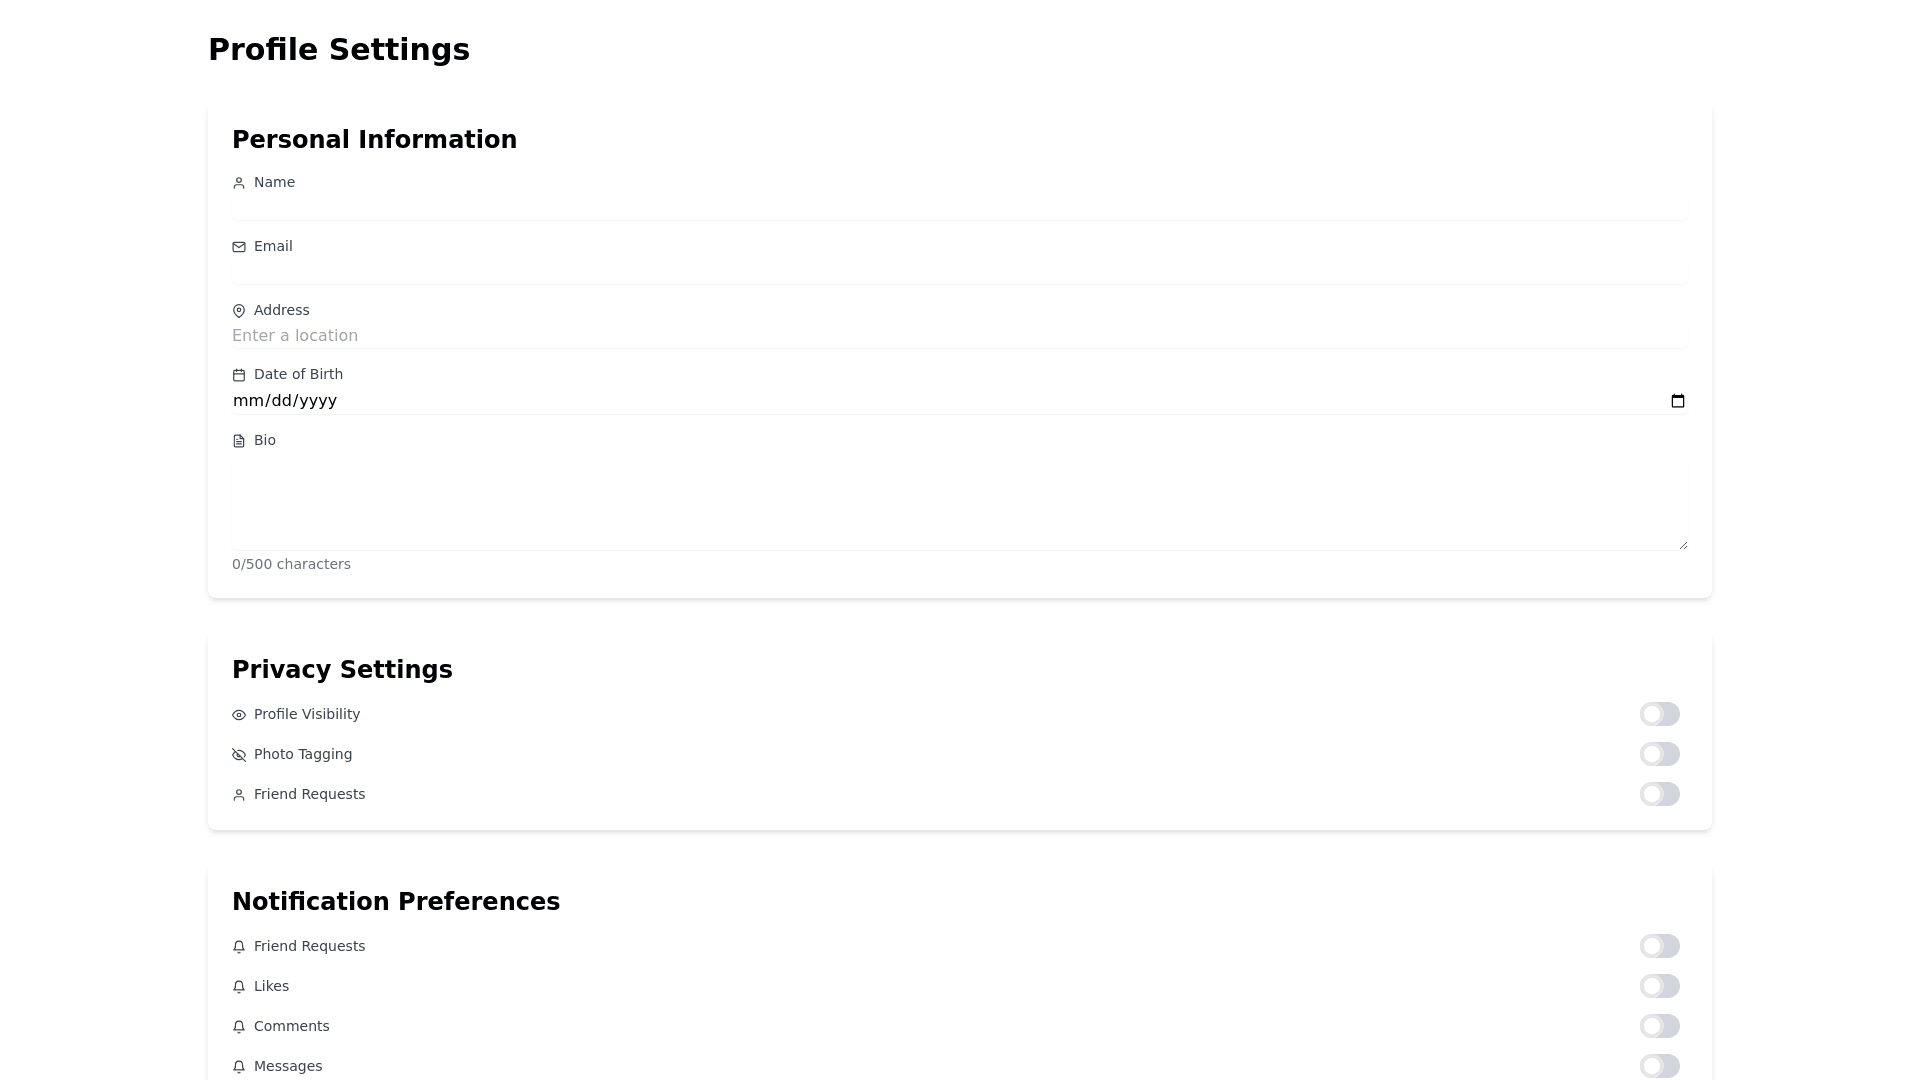Click inside the Bio text area

tap(959, 505)
